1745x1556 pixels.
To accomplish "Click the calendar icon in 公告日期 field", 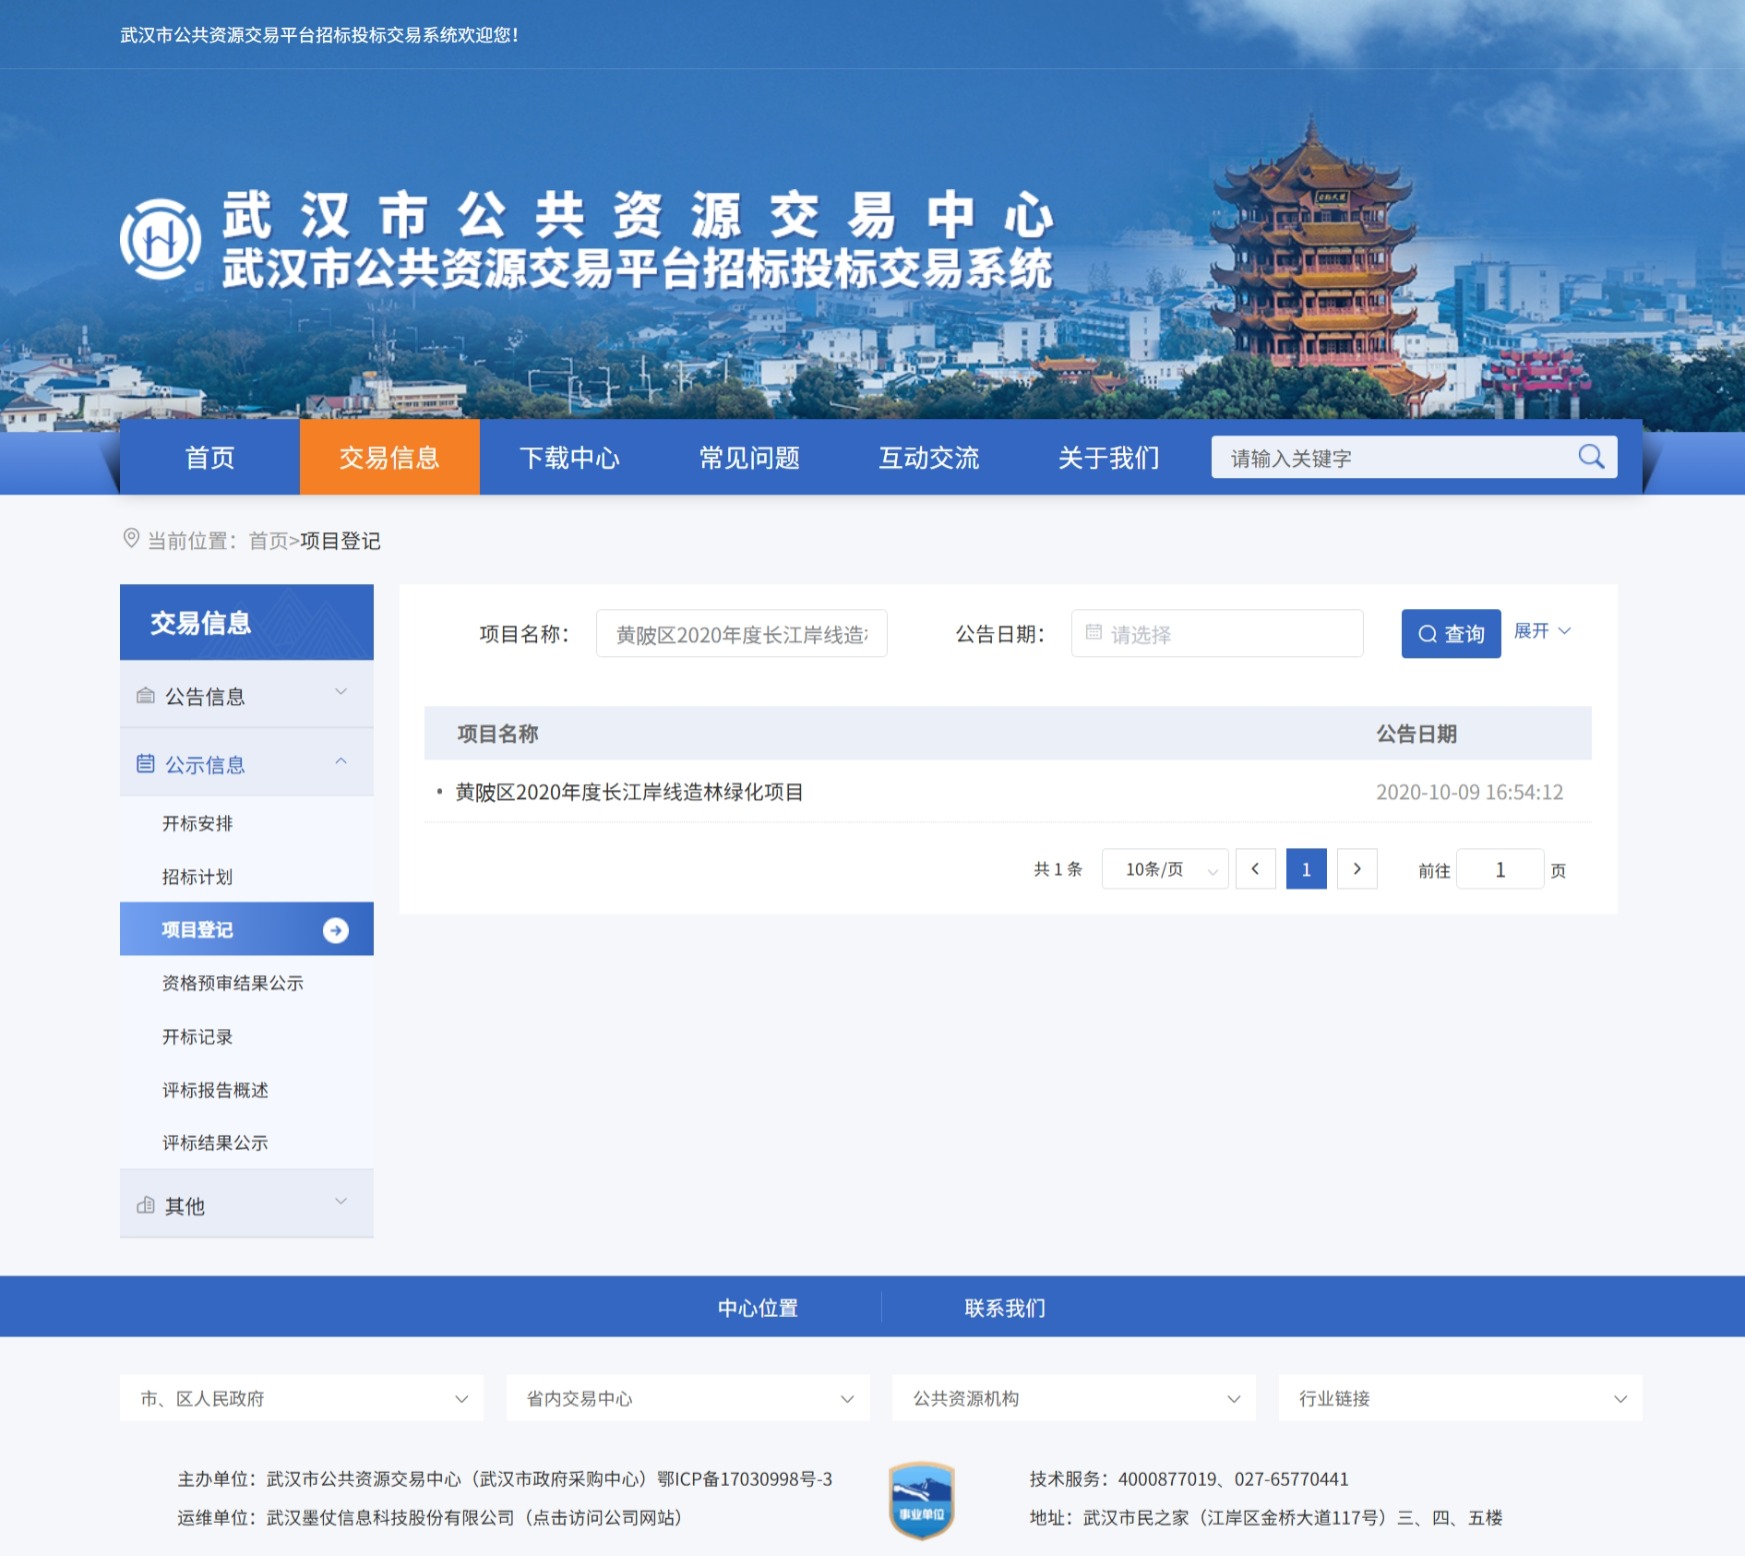I will (x=1093, y=633).
